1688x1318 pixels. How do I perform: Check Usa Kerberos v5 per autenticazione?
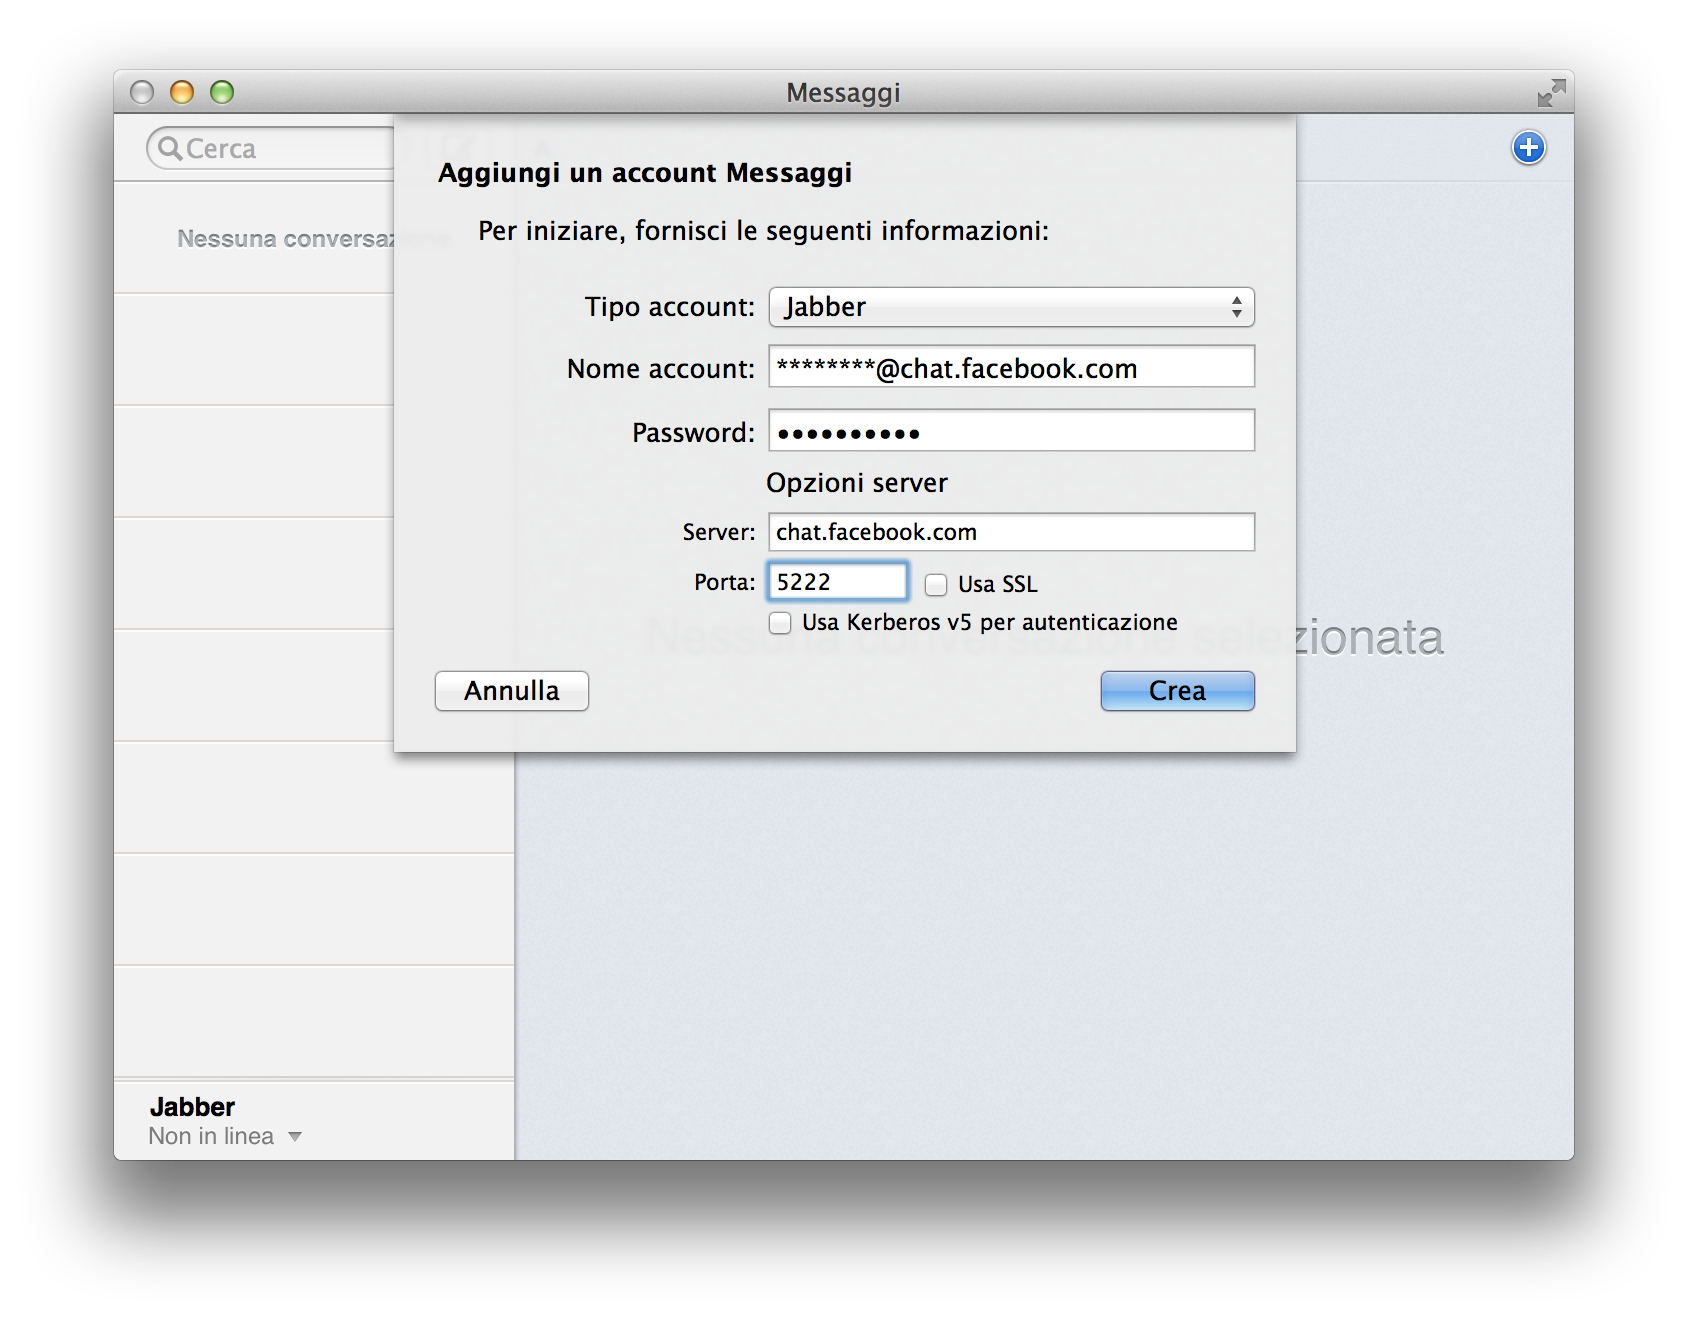780,623
